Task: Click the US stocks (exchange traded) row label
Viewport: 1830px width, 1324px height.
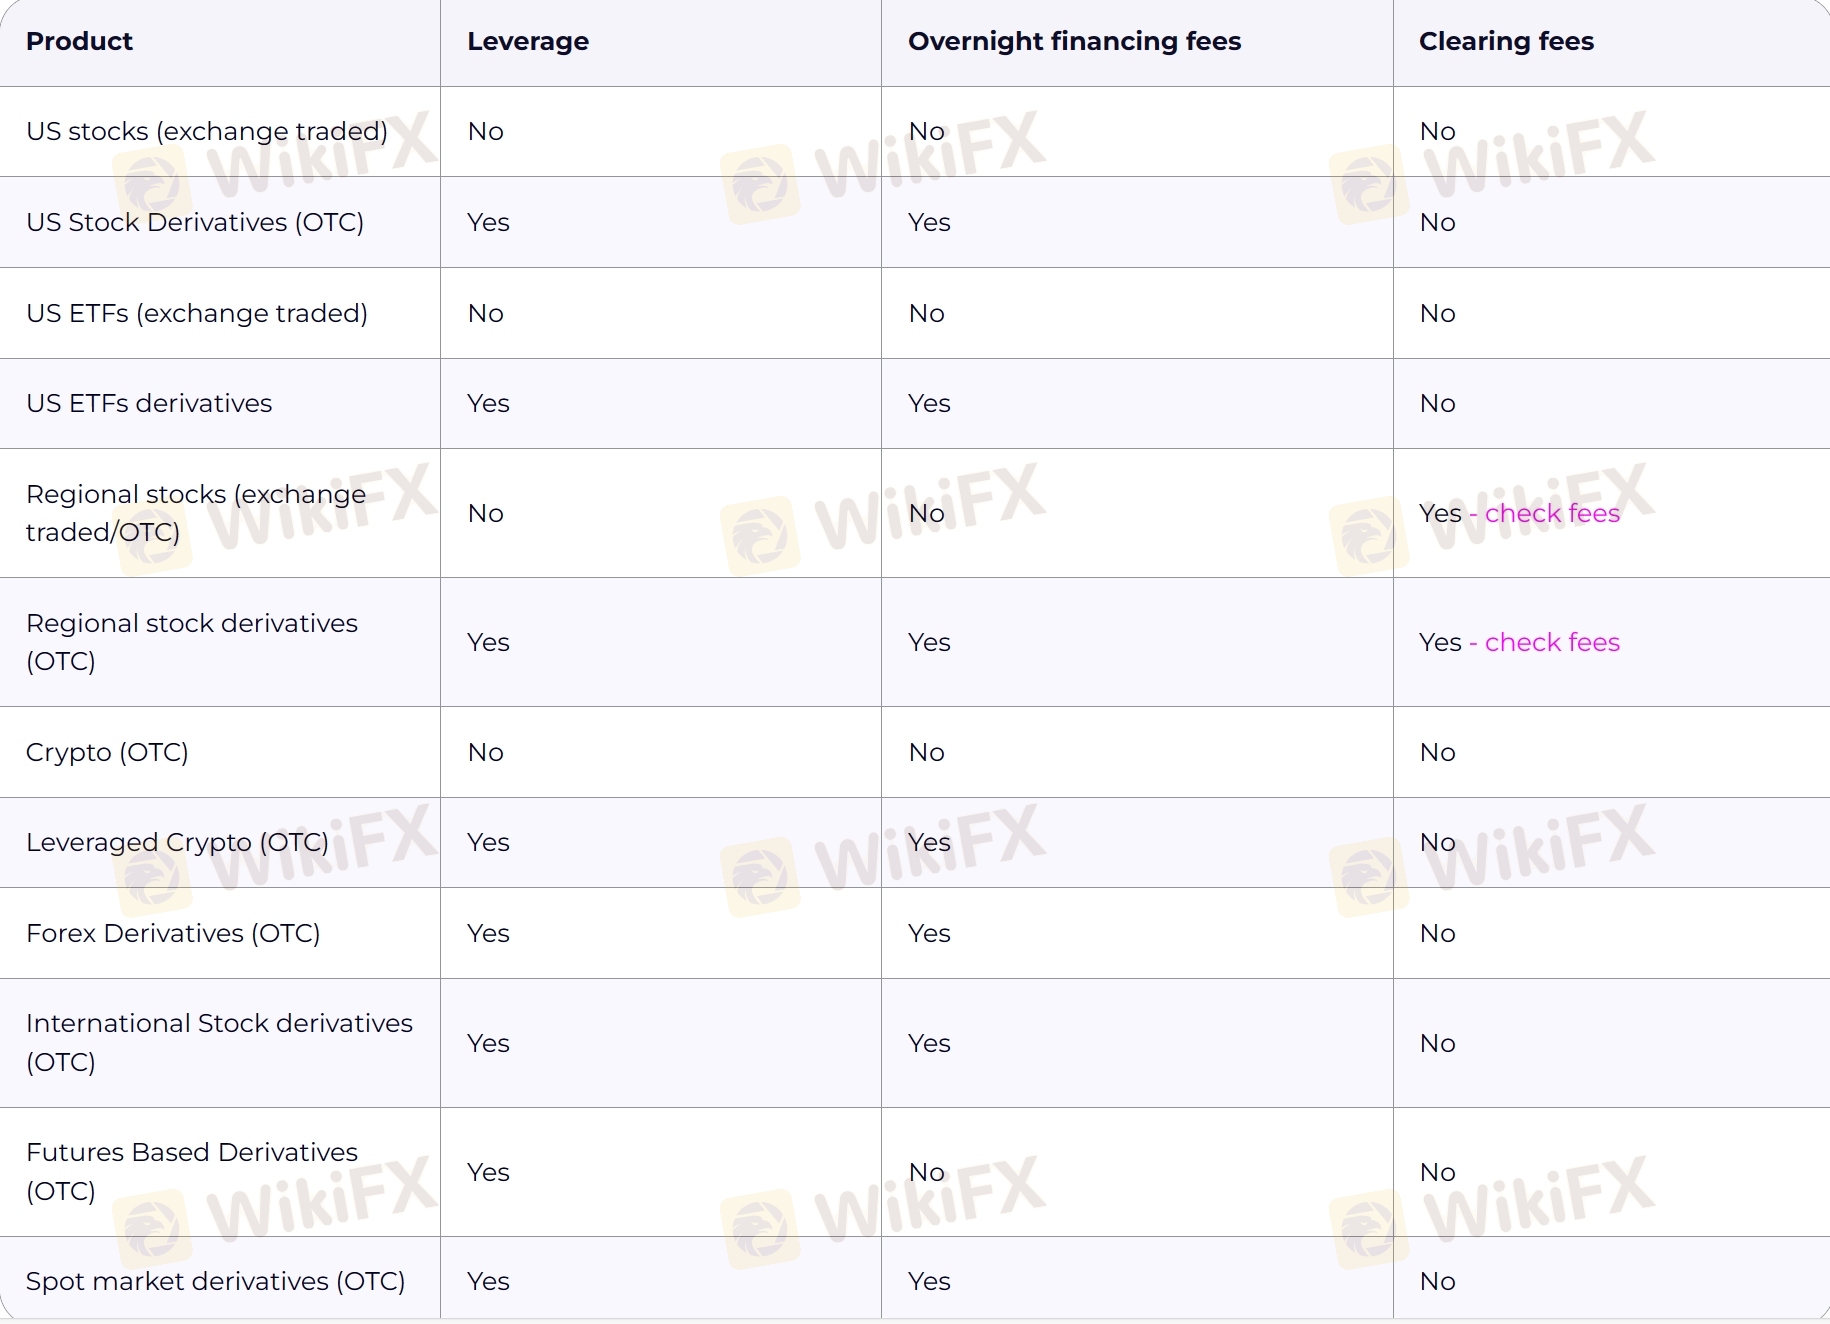Action: [206, 131]
